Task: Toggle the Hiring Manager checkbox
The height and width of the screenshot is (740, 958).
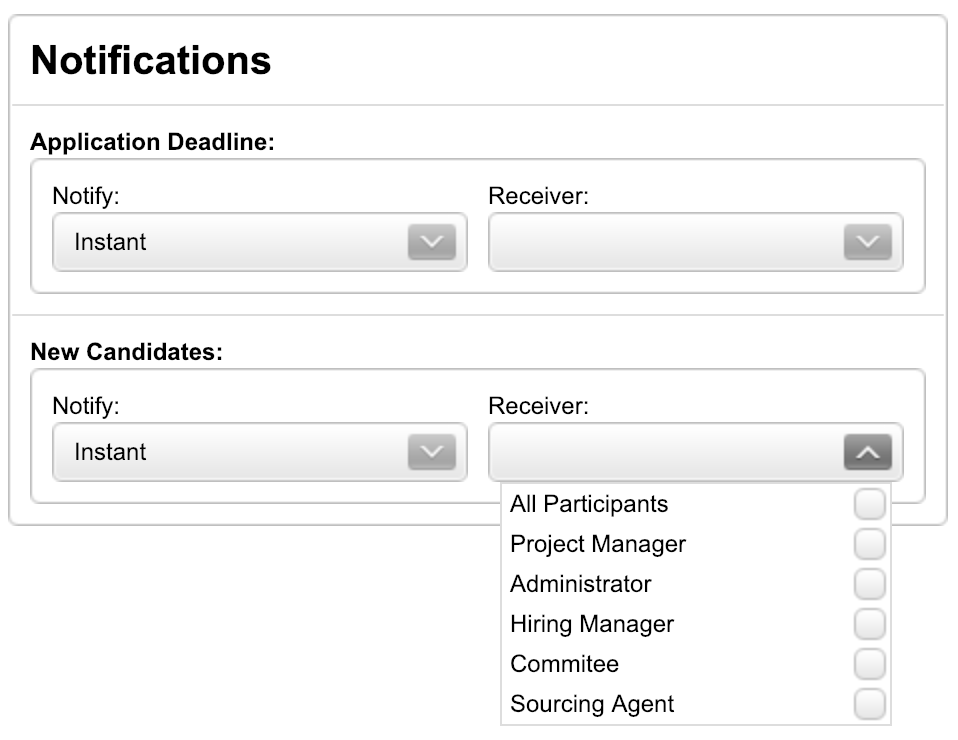Action: 870,624
